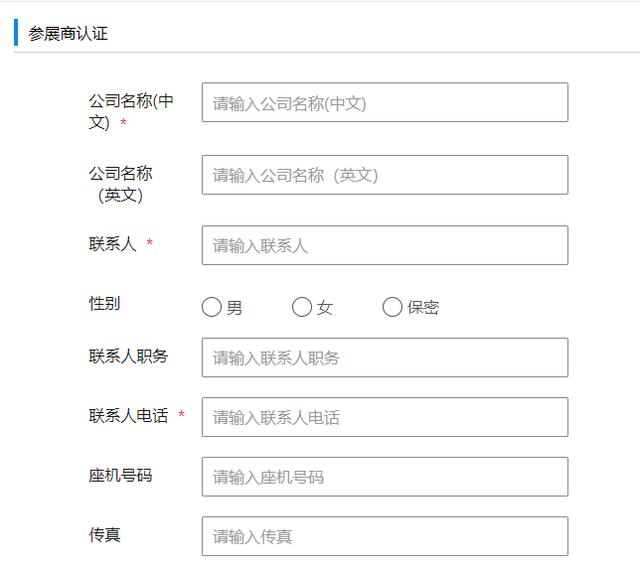This screenshot has height=571, width=640.
Task: Click the blue bar beside 参展商认证
Action: pyautogui.click(x=16, y=32)
